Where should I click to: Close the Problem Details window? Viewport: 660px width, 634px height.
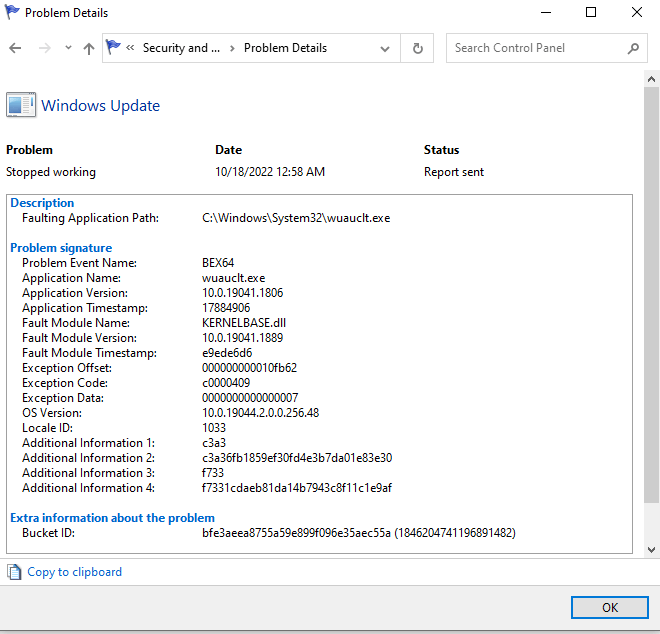pyautogui.click(x=637, y=13)
